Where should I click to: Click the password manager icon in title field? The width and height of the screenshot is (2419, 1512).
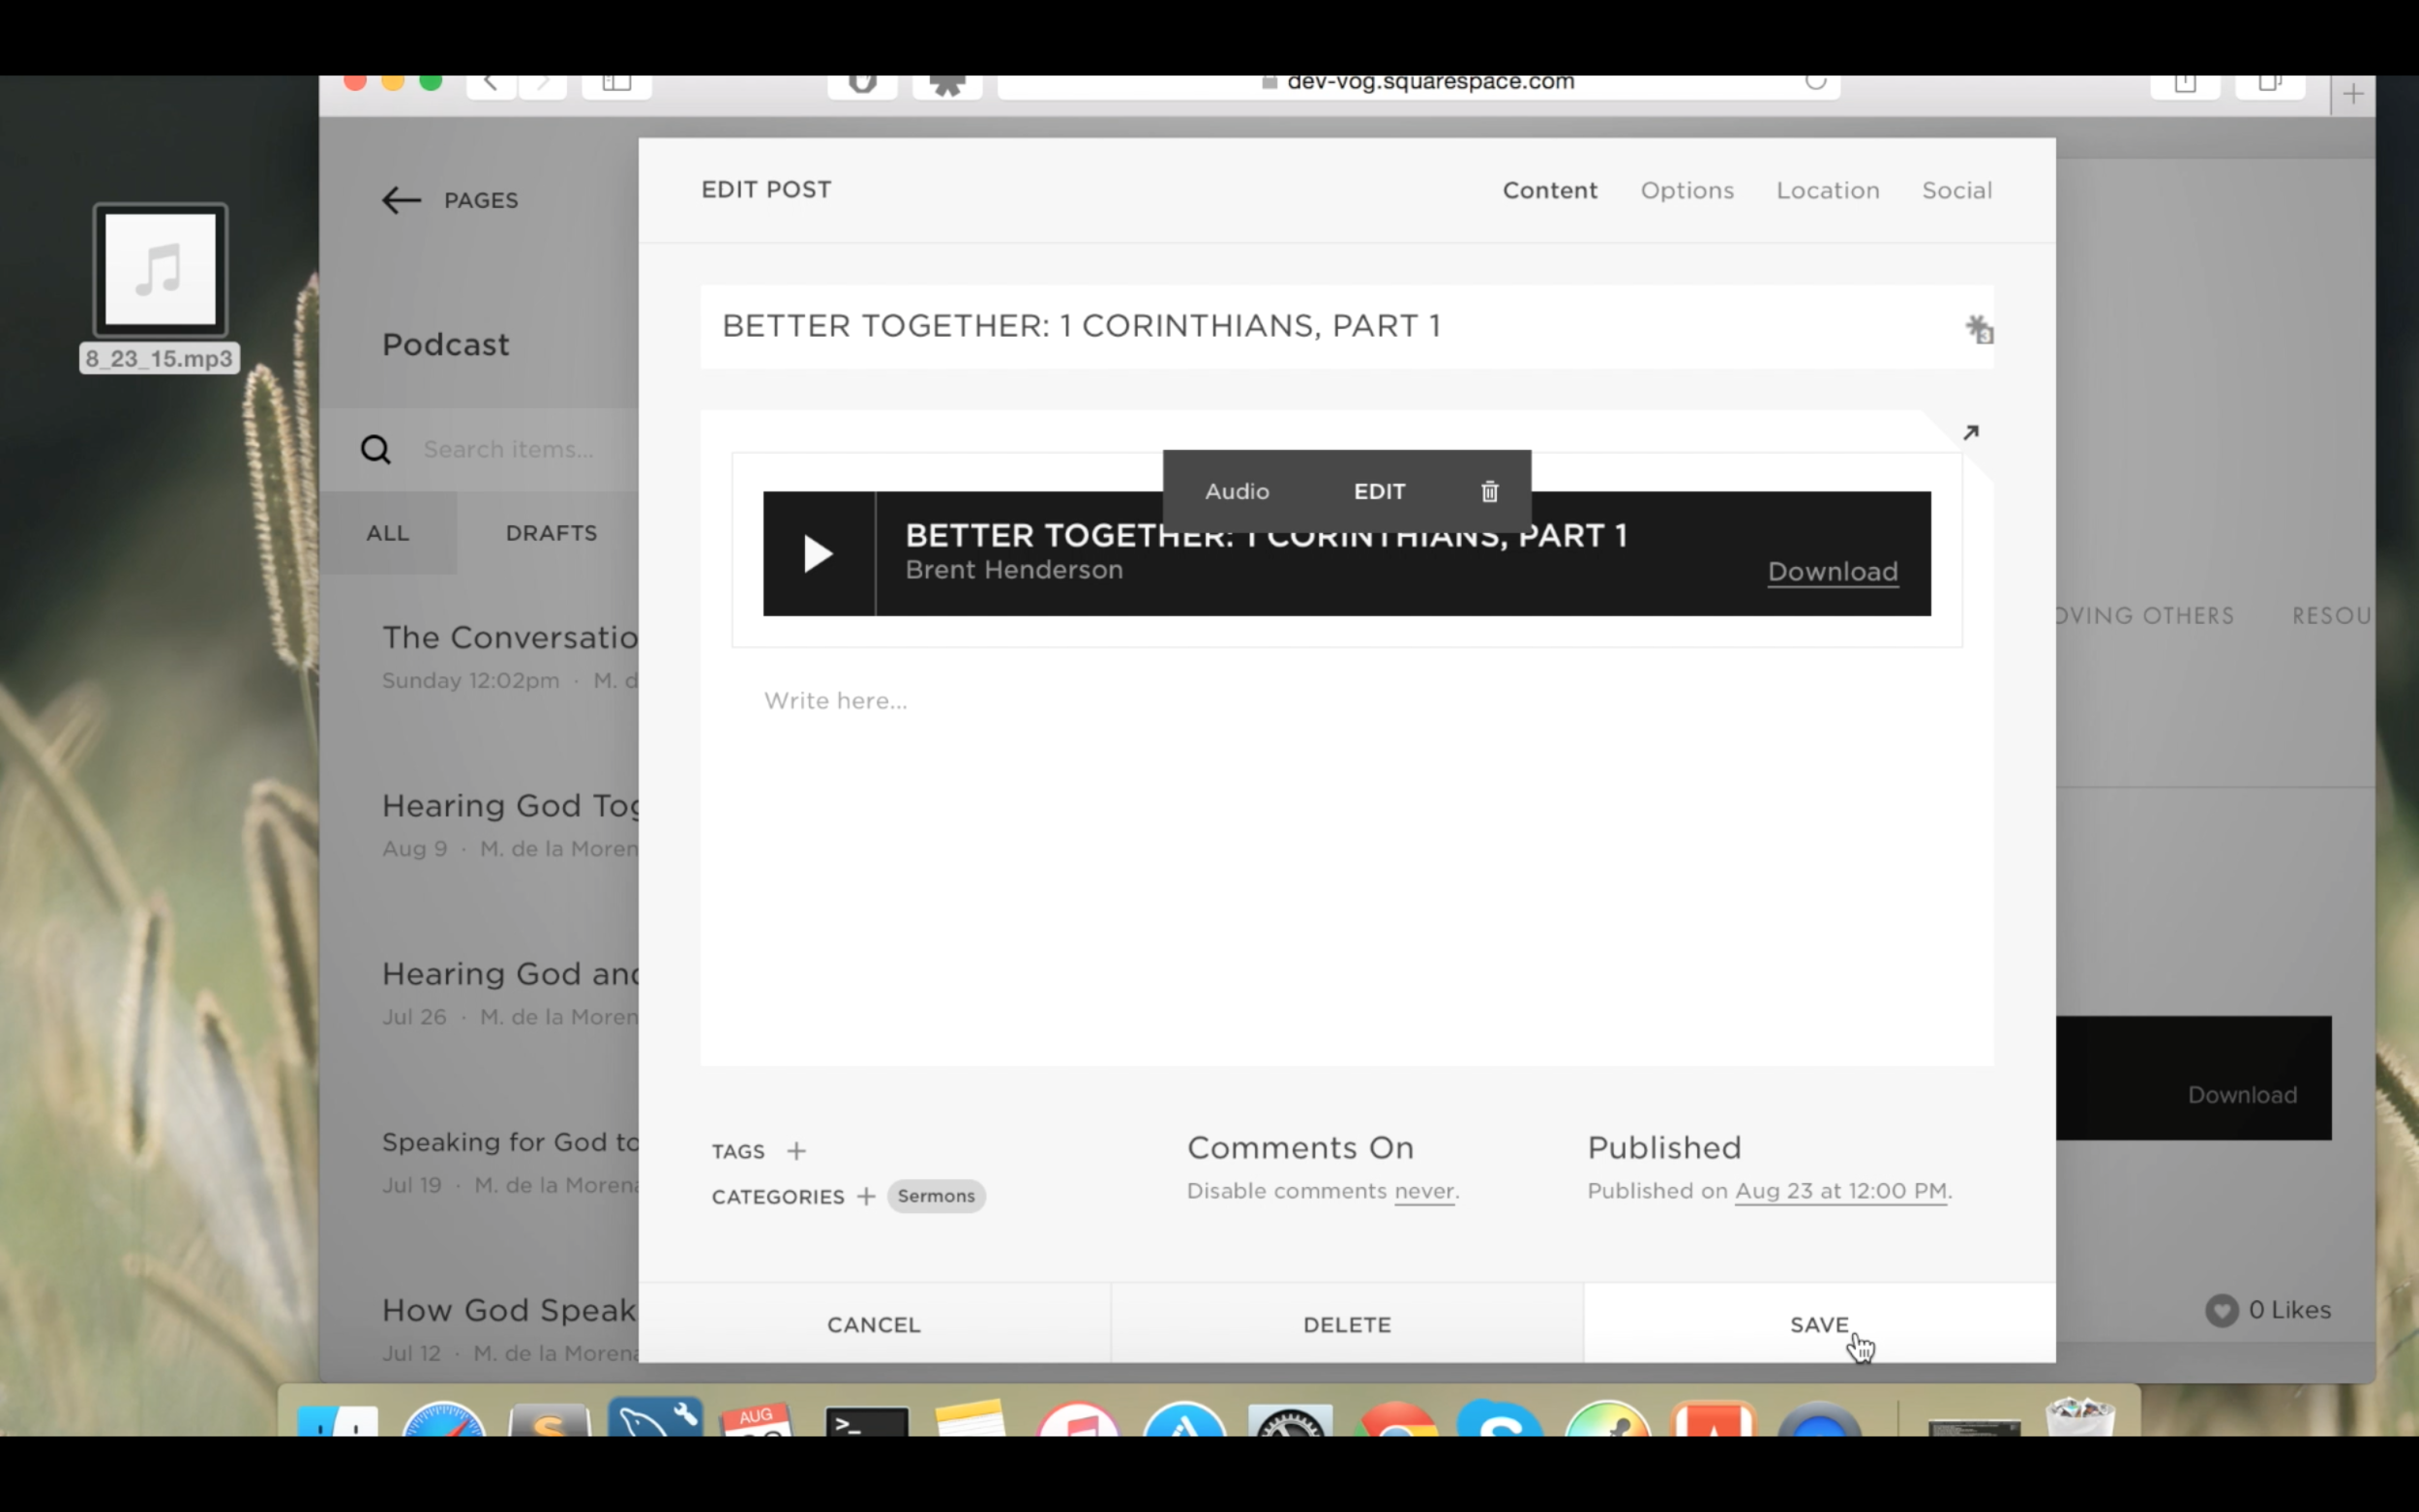pyautogui.click(x=1978, y=328)
